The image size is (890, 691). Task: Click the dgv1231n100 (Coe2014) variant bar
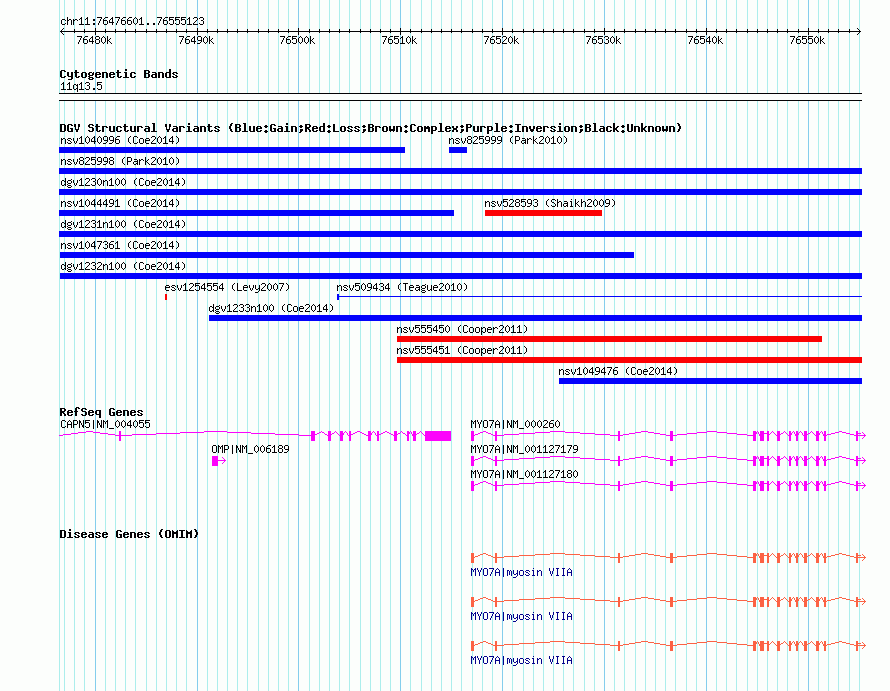point(460,234)
